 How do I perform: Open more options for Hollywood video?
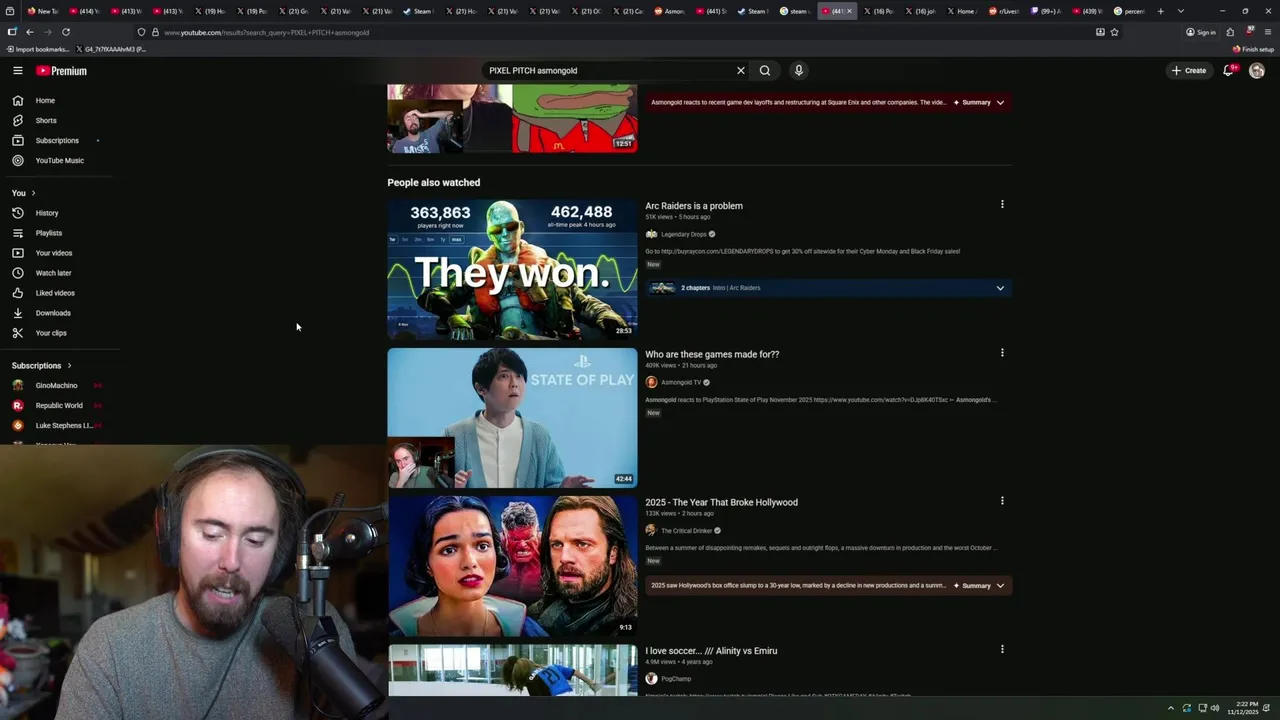[x=1002, y=500]
